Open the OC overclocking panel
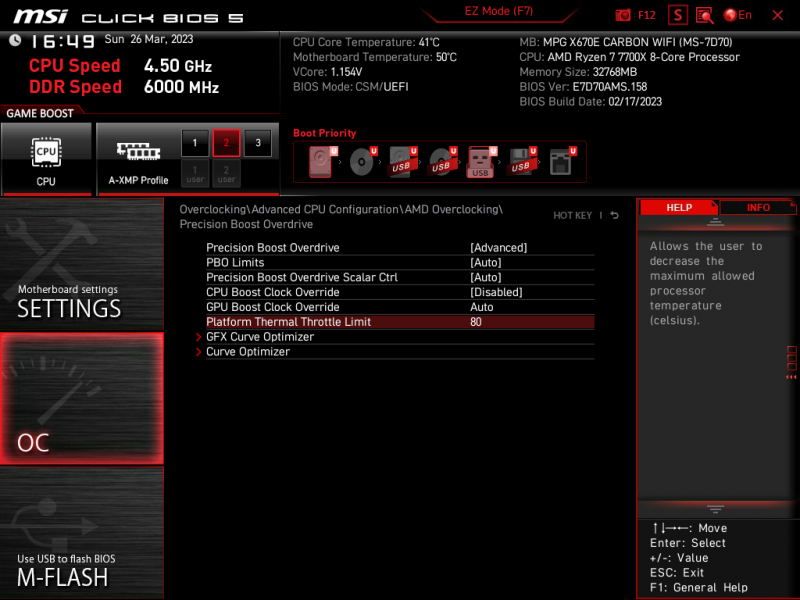This screenshot has width=800, height=600. (82, 398)
